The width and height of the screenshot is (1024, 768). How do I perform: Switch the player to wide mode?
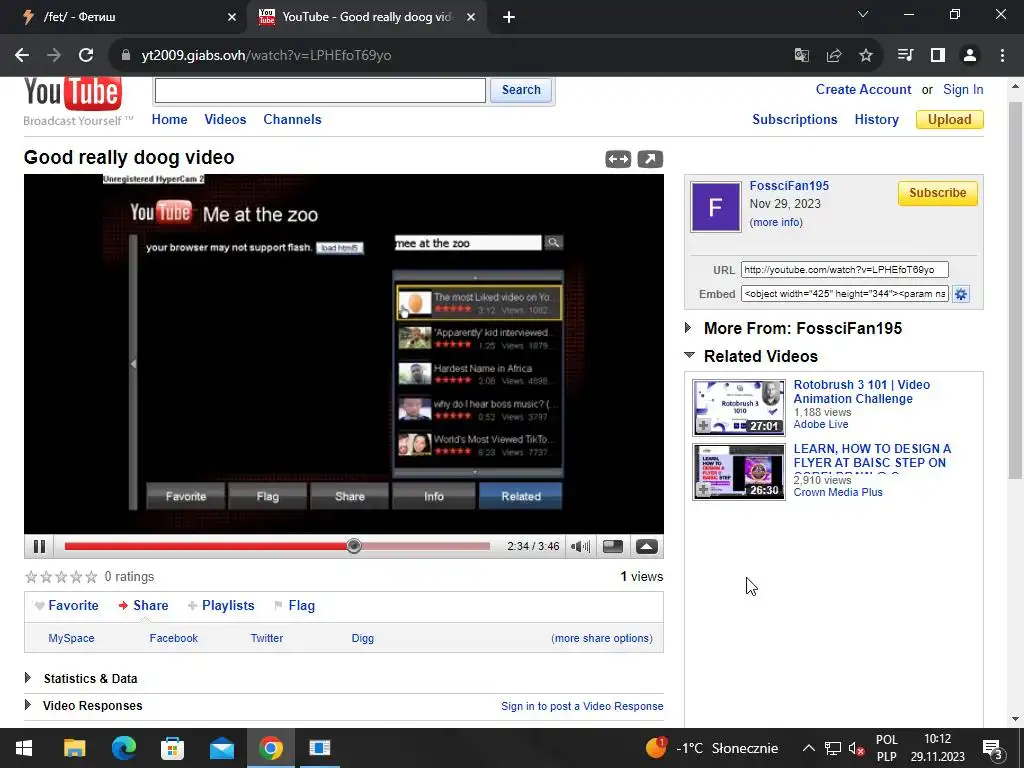coord(618,159)
